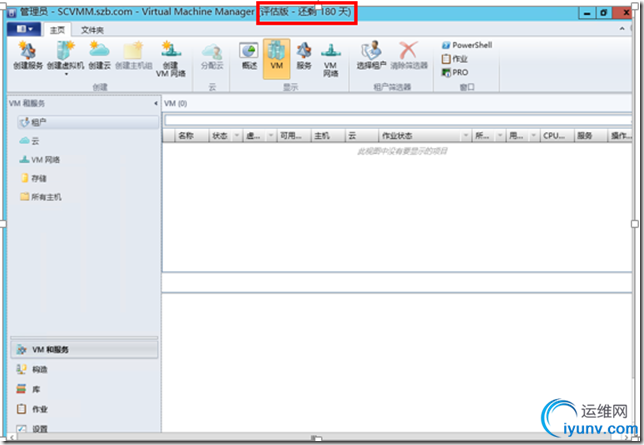
Task: Open the 作业状态 column filter arrow
Action: coord(466,136)
